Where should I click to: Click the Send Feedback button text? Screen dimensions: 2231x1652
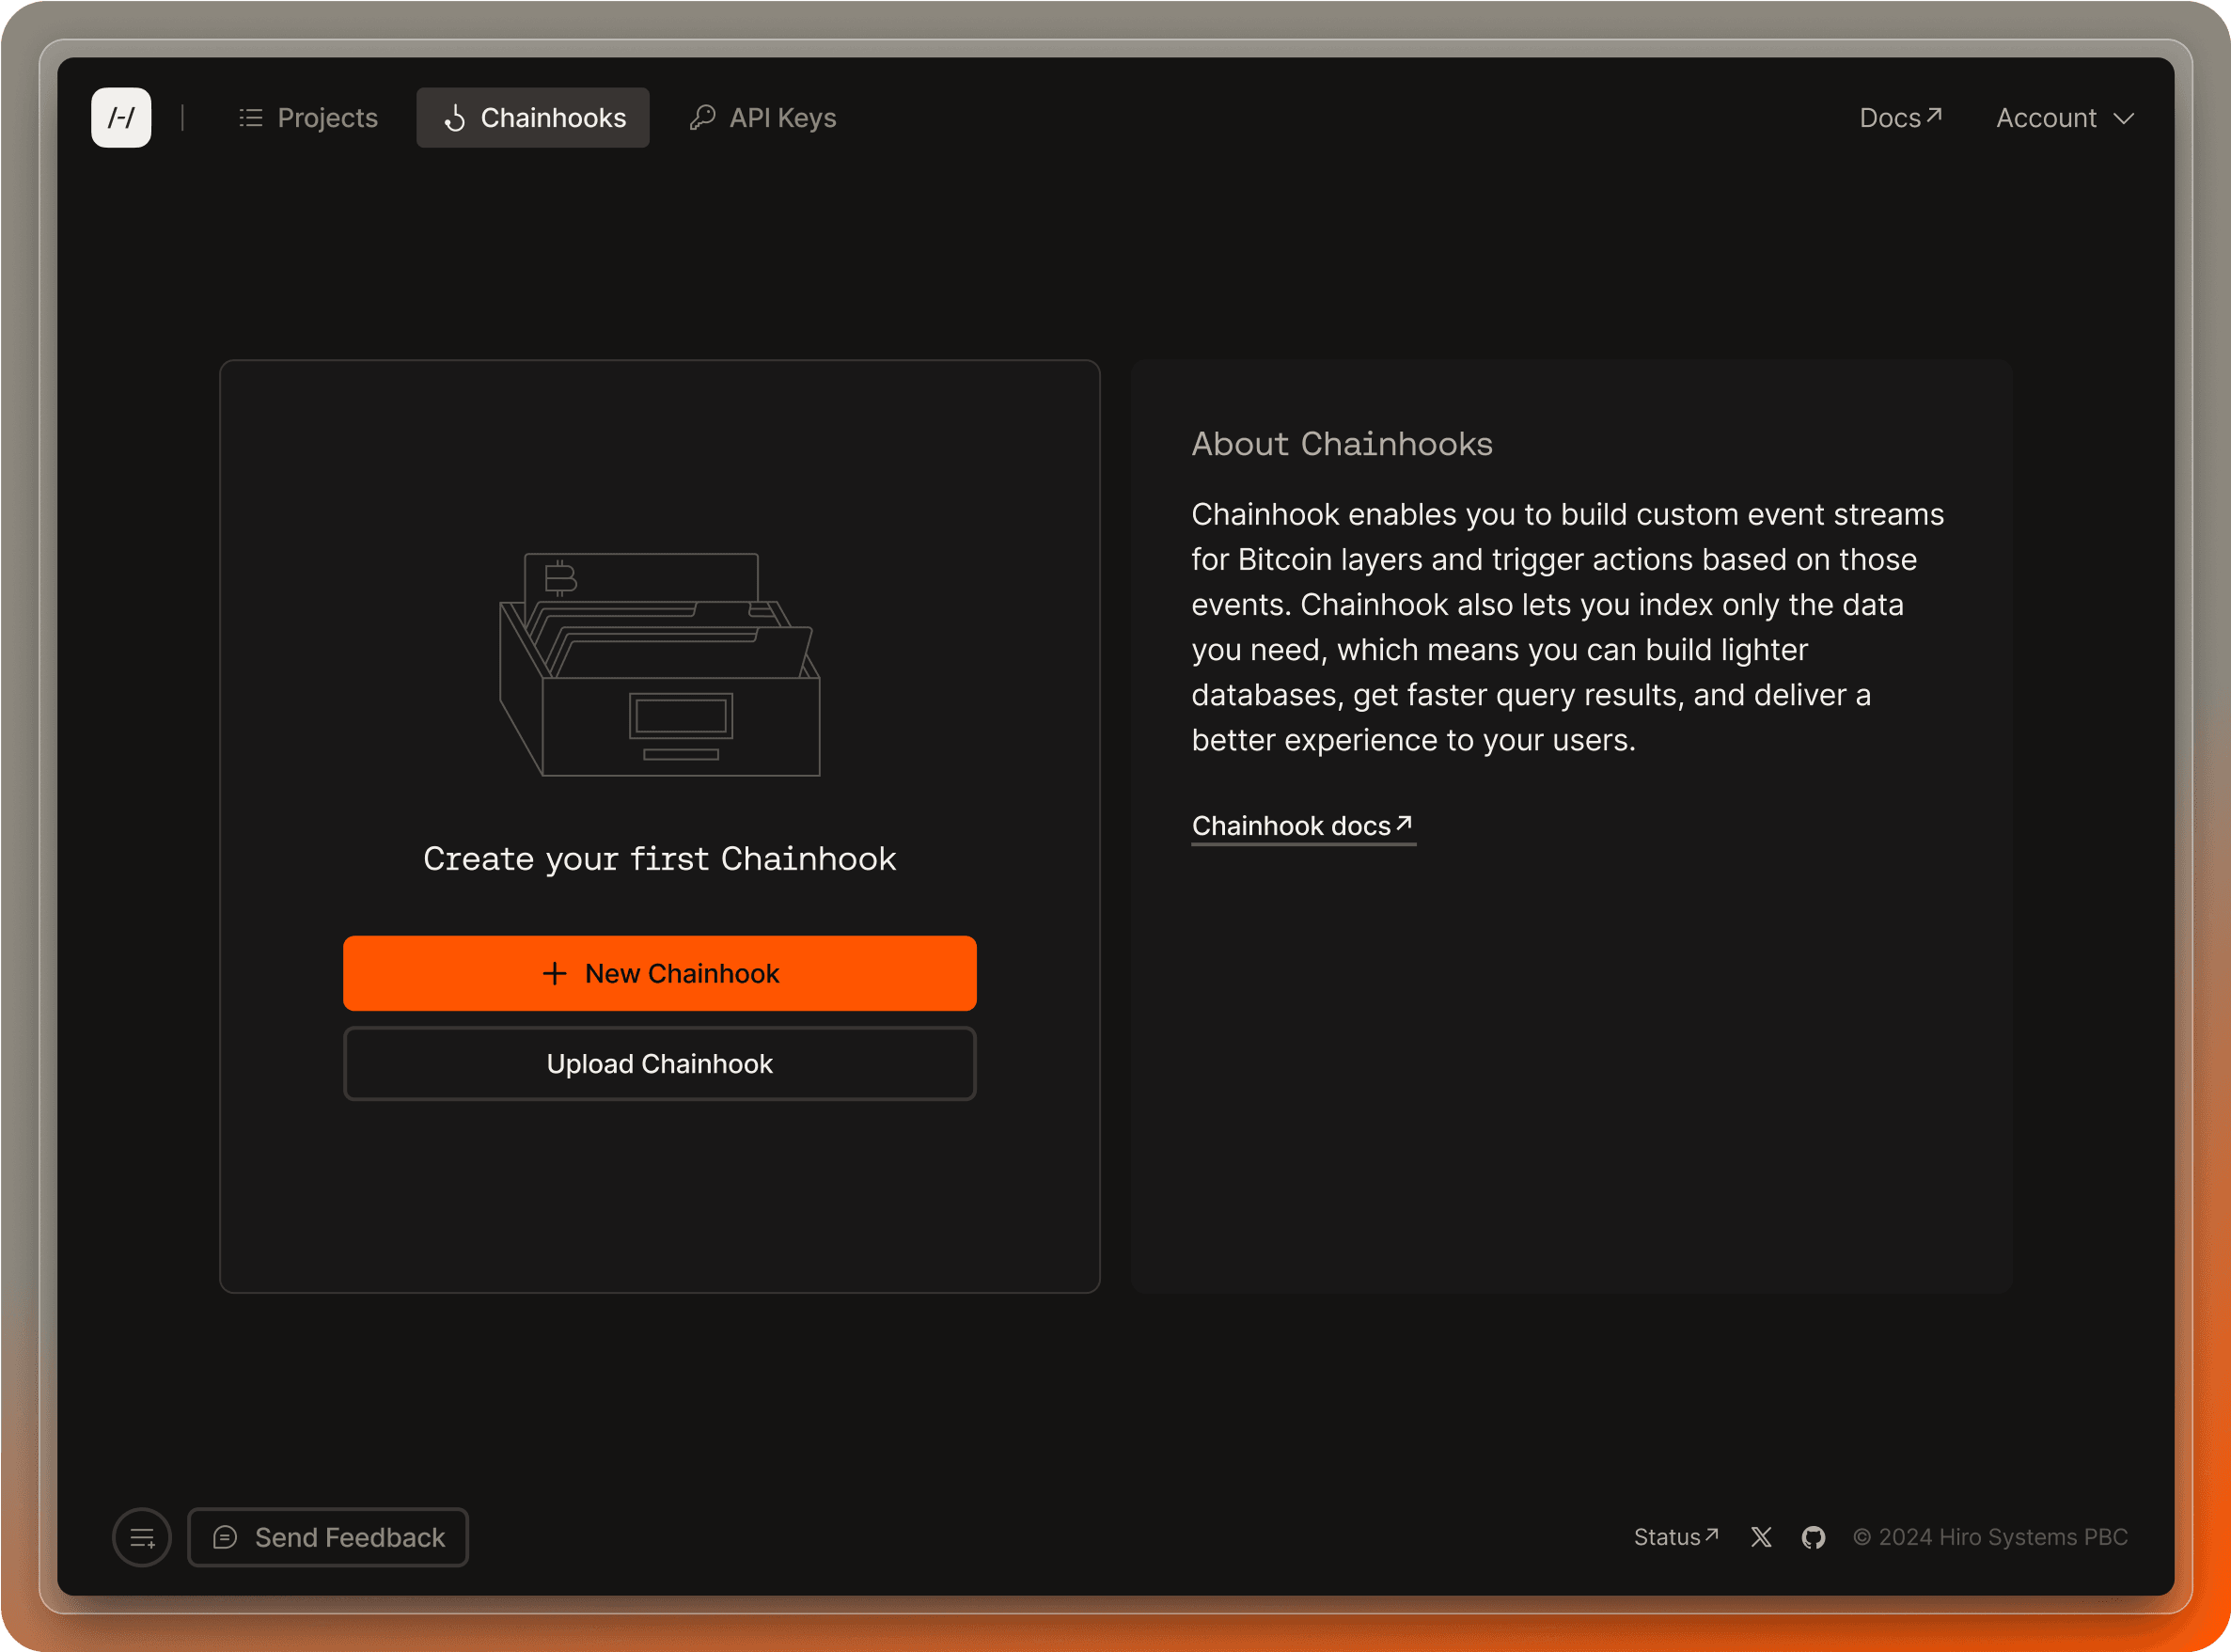[x=349, y=1537]
